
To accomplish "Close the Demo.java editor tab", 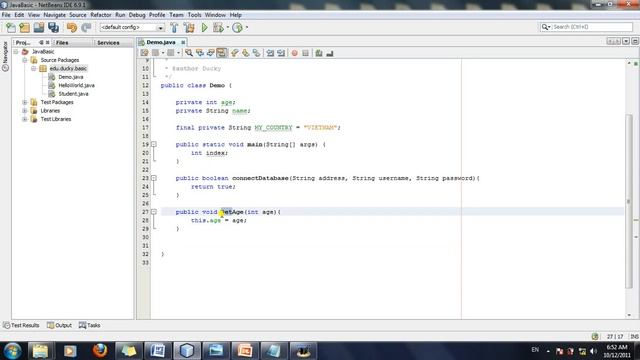I will pos(183,42).
